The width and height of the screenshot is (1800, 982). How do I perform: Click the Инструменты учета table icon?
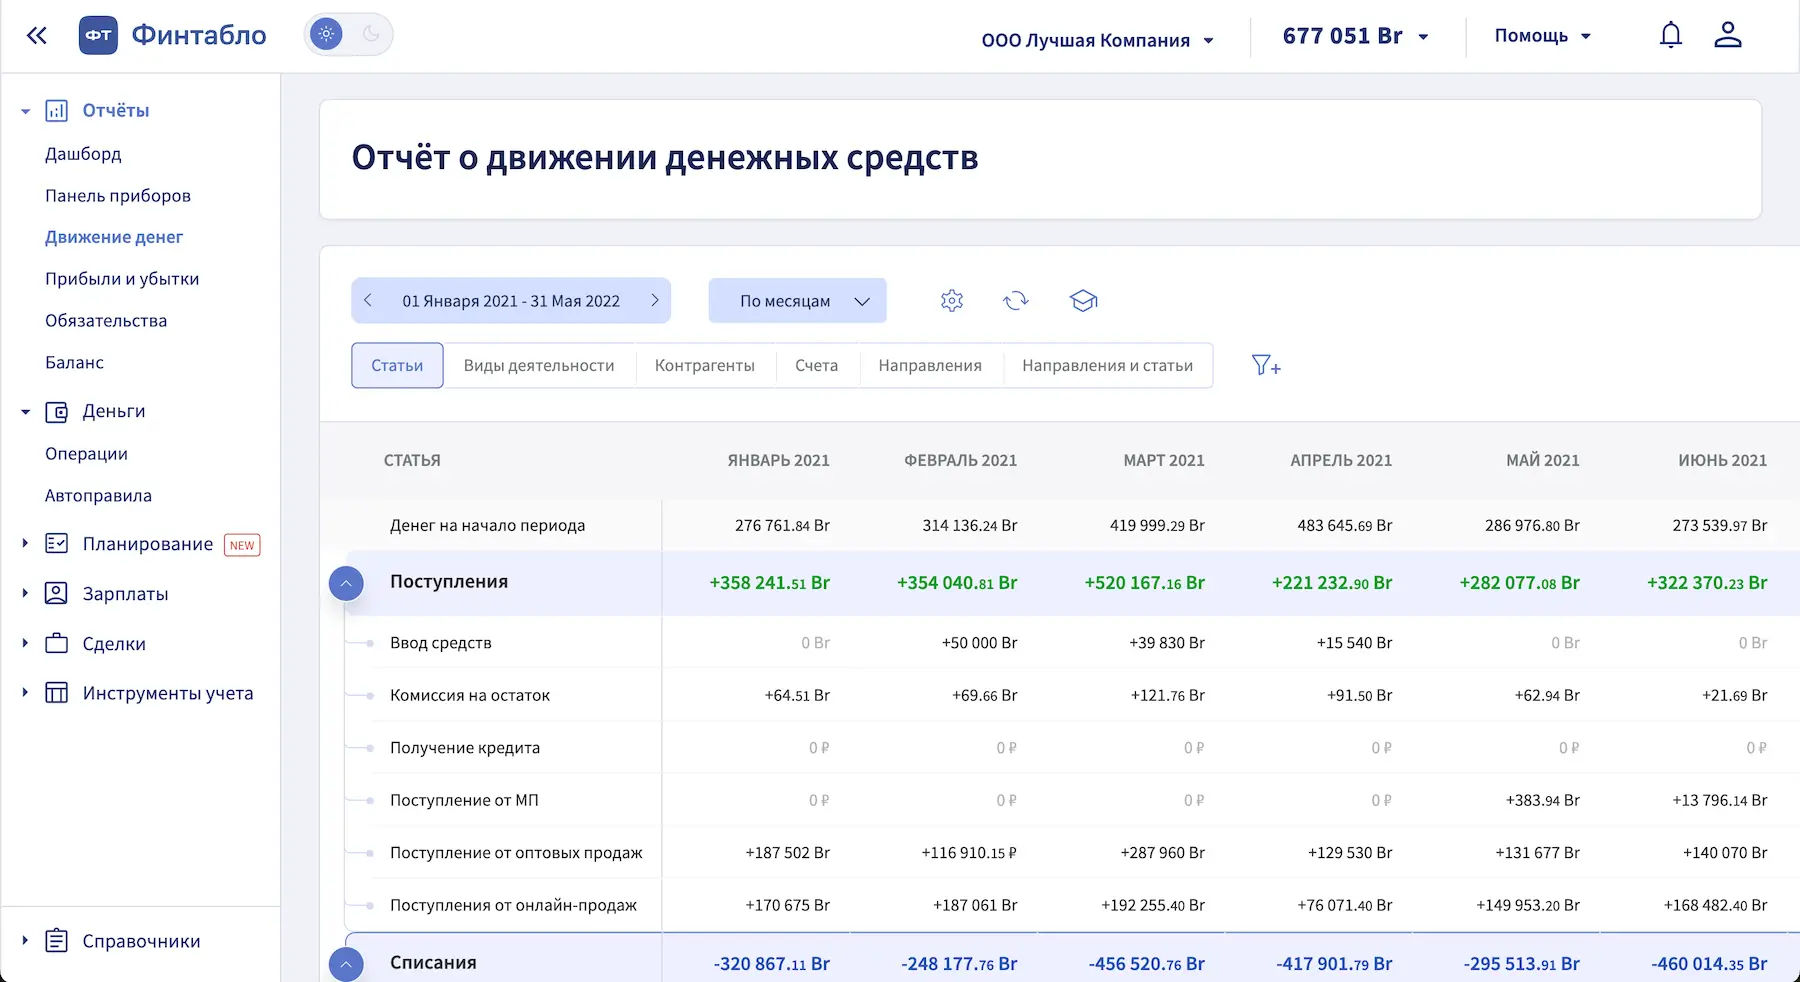pos(57,693)
